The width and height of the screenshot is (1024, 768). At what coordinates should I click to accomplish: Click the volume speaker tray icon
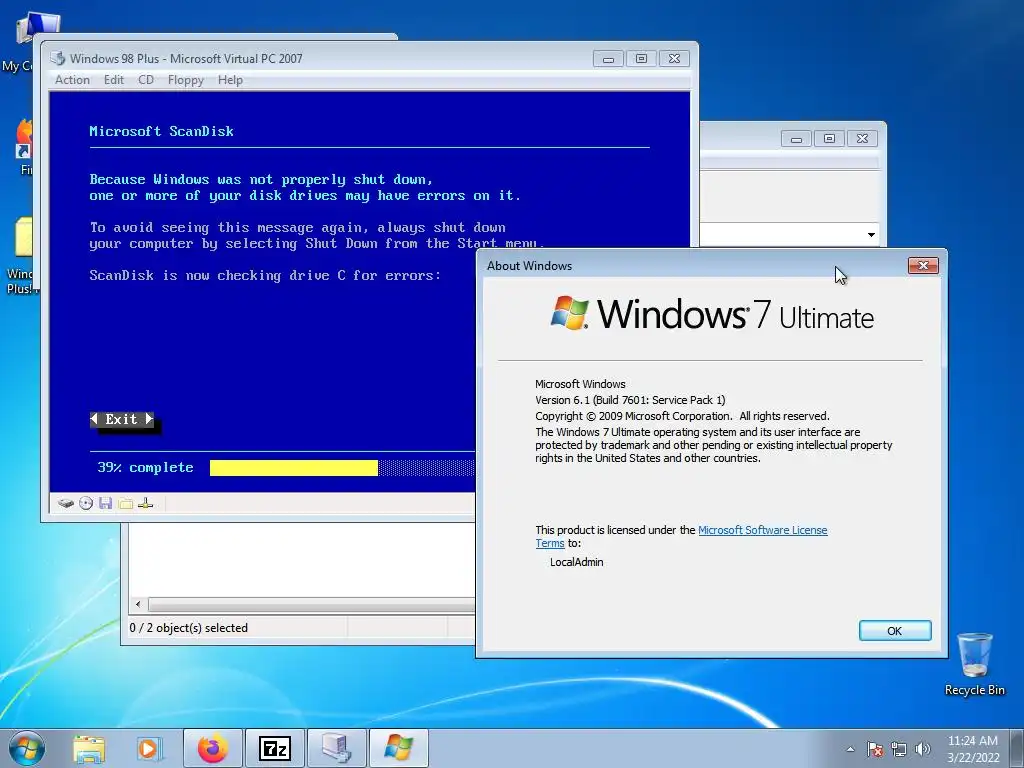pos(922,749)
